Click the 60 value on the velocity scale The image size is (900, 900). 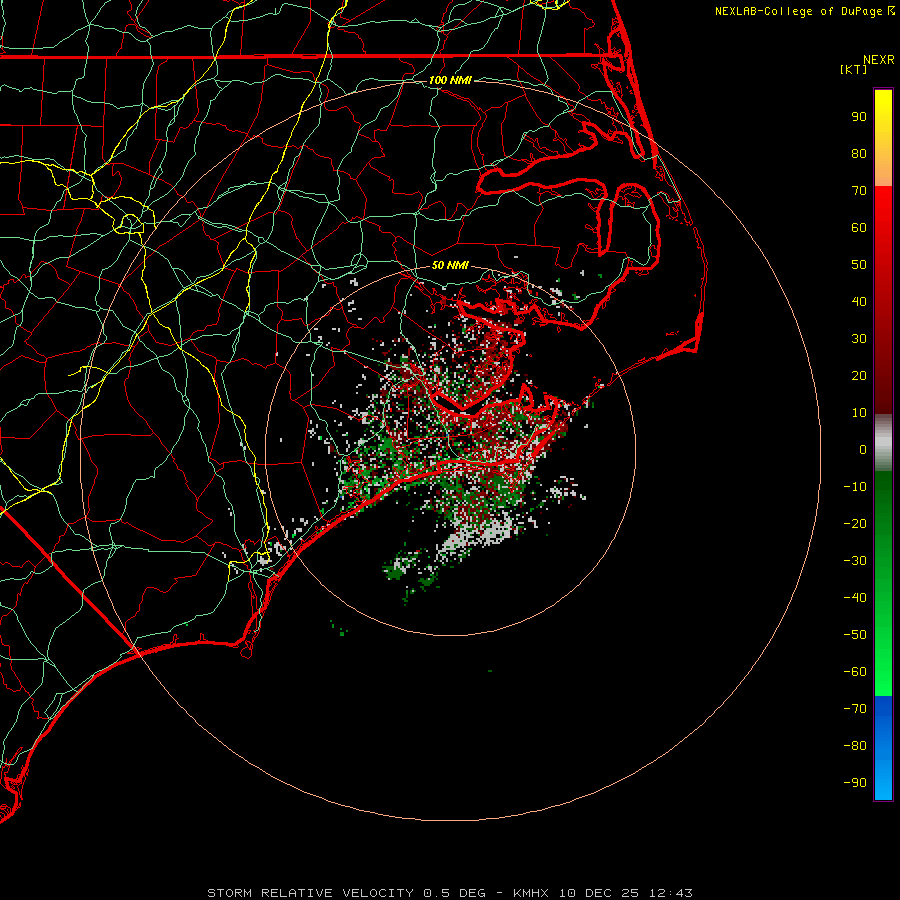point(859,227)
